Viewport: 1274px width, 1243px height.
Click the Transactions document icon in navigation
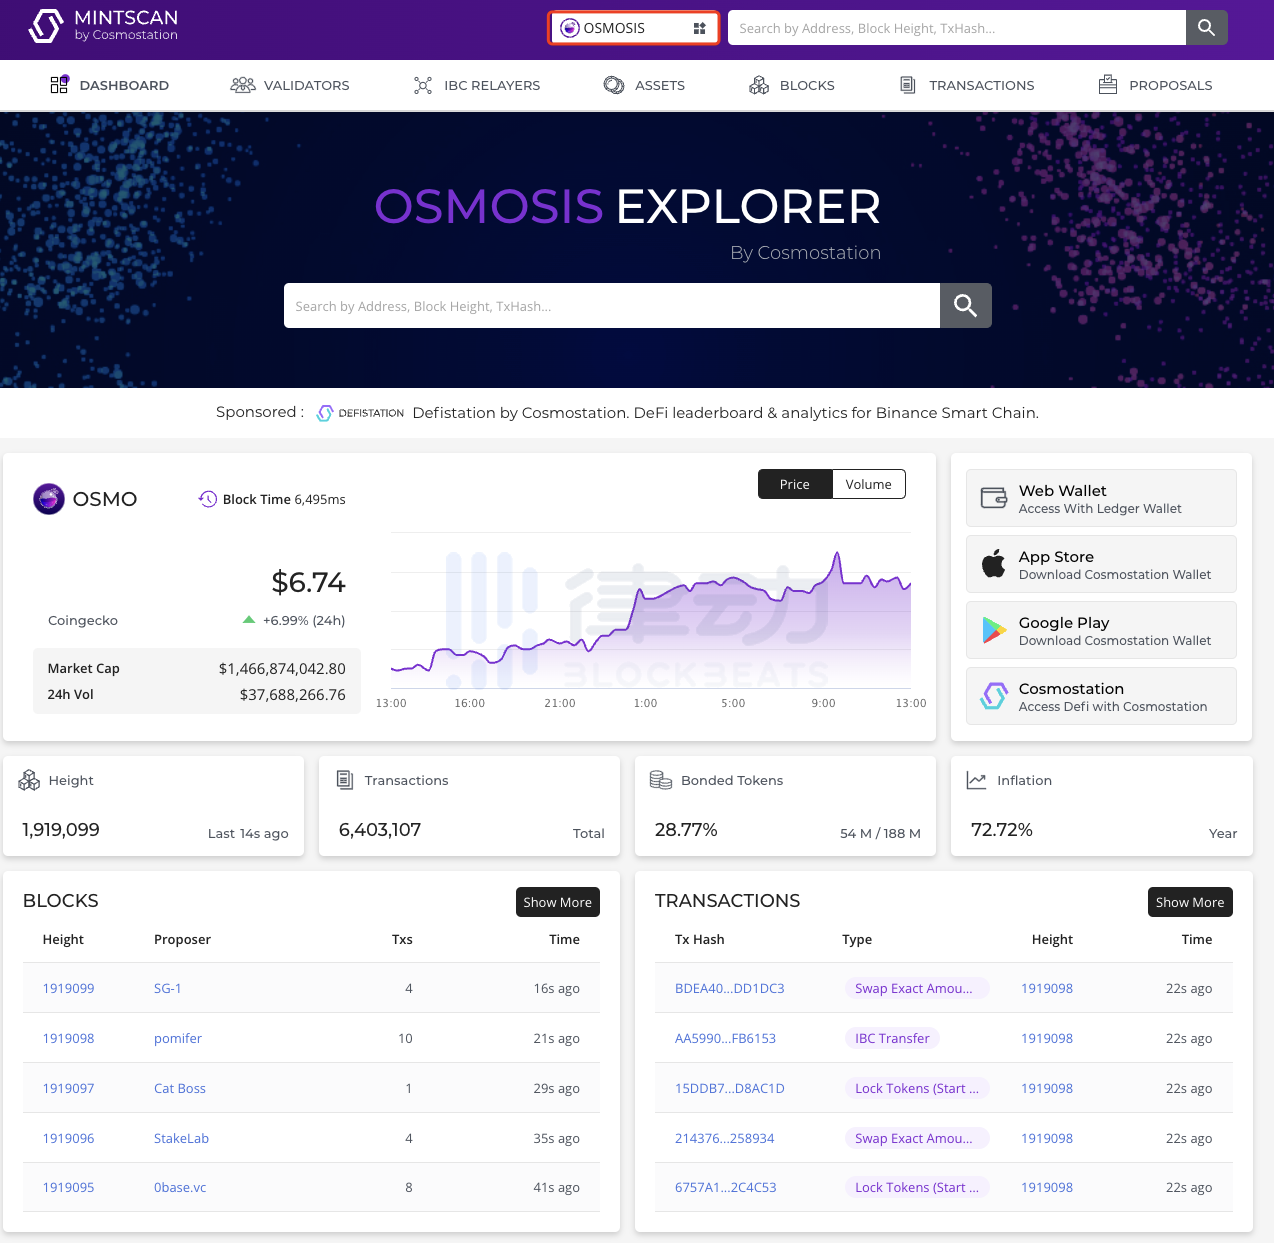pyautogui.click(x=908, y=85)
